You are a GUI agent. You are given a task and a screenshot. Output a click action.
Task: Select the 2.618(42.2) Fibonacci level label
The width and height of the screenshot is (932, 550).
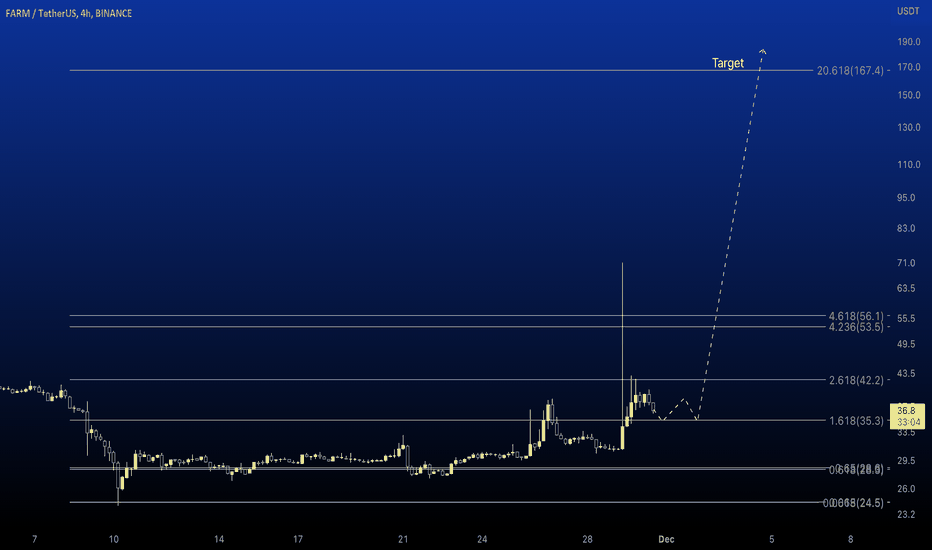coord(856,380)
